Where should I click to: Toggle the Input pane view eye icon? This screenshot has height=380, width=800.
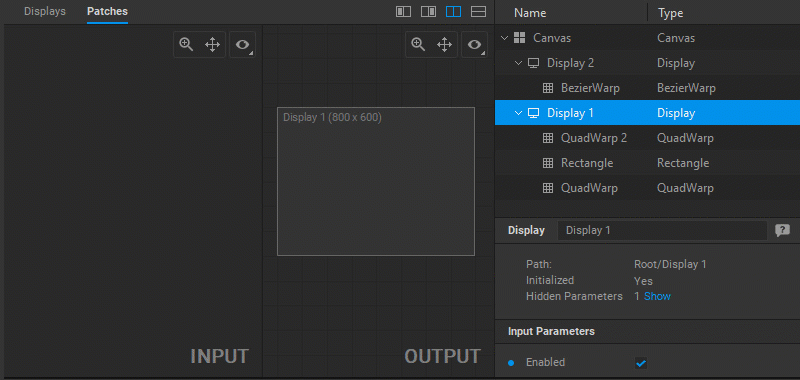[242, 45]
